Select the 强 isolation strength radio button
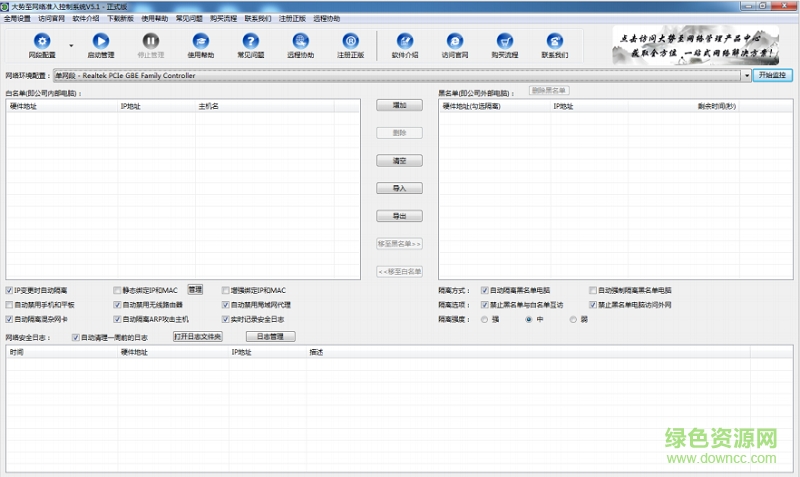The height and width of the screenshot is (477, 800). pos(484,319)
